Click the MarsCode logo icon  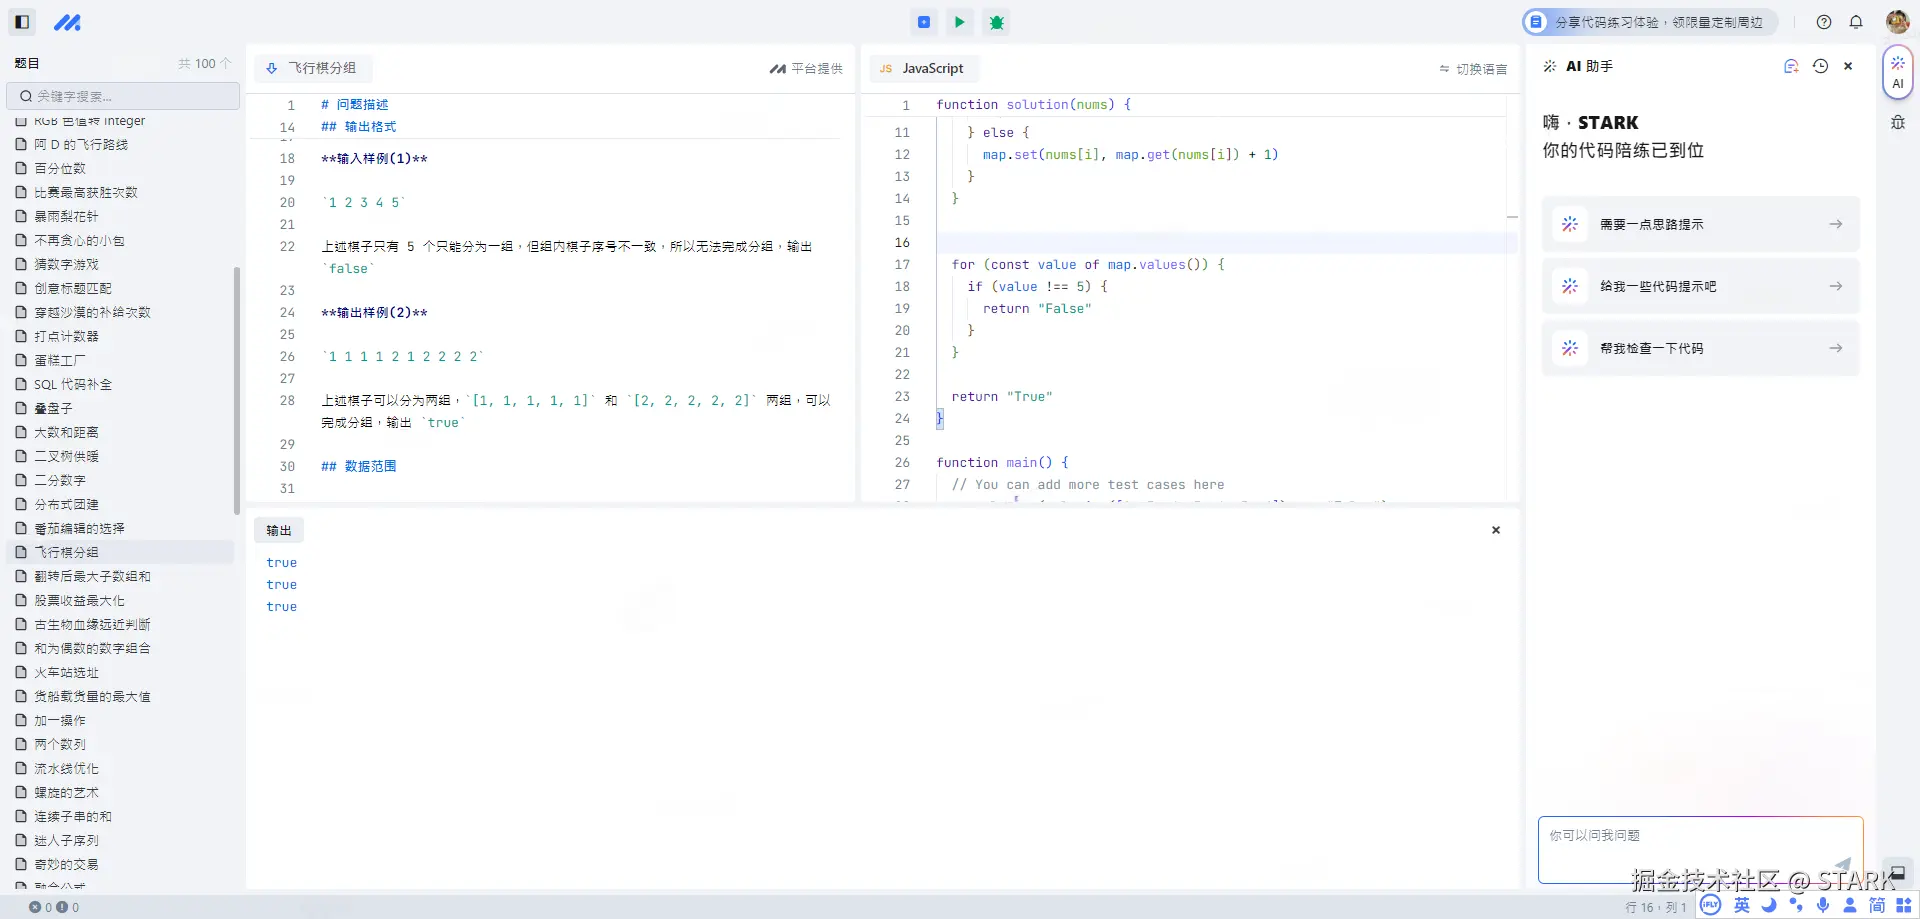click(67, 22)
